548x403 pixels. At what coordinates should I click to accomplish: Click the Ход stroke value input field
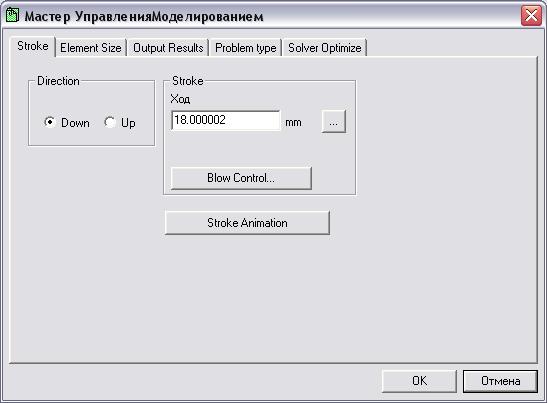point(225,120)
